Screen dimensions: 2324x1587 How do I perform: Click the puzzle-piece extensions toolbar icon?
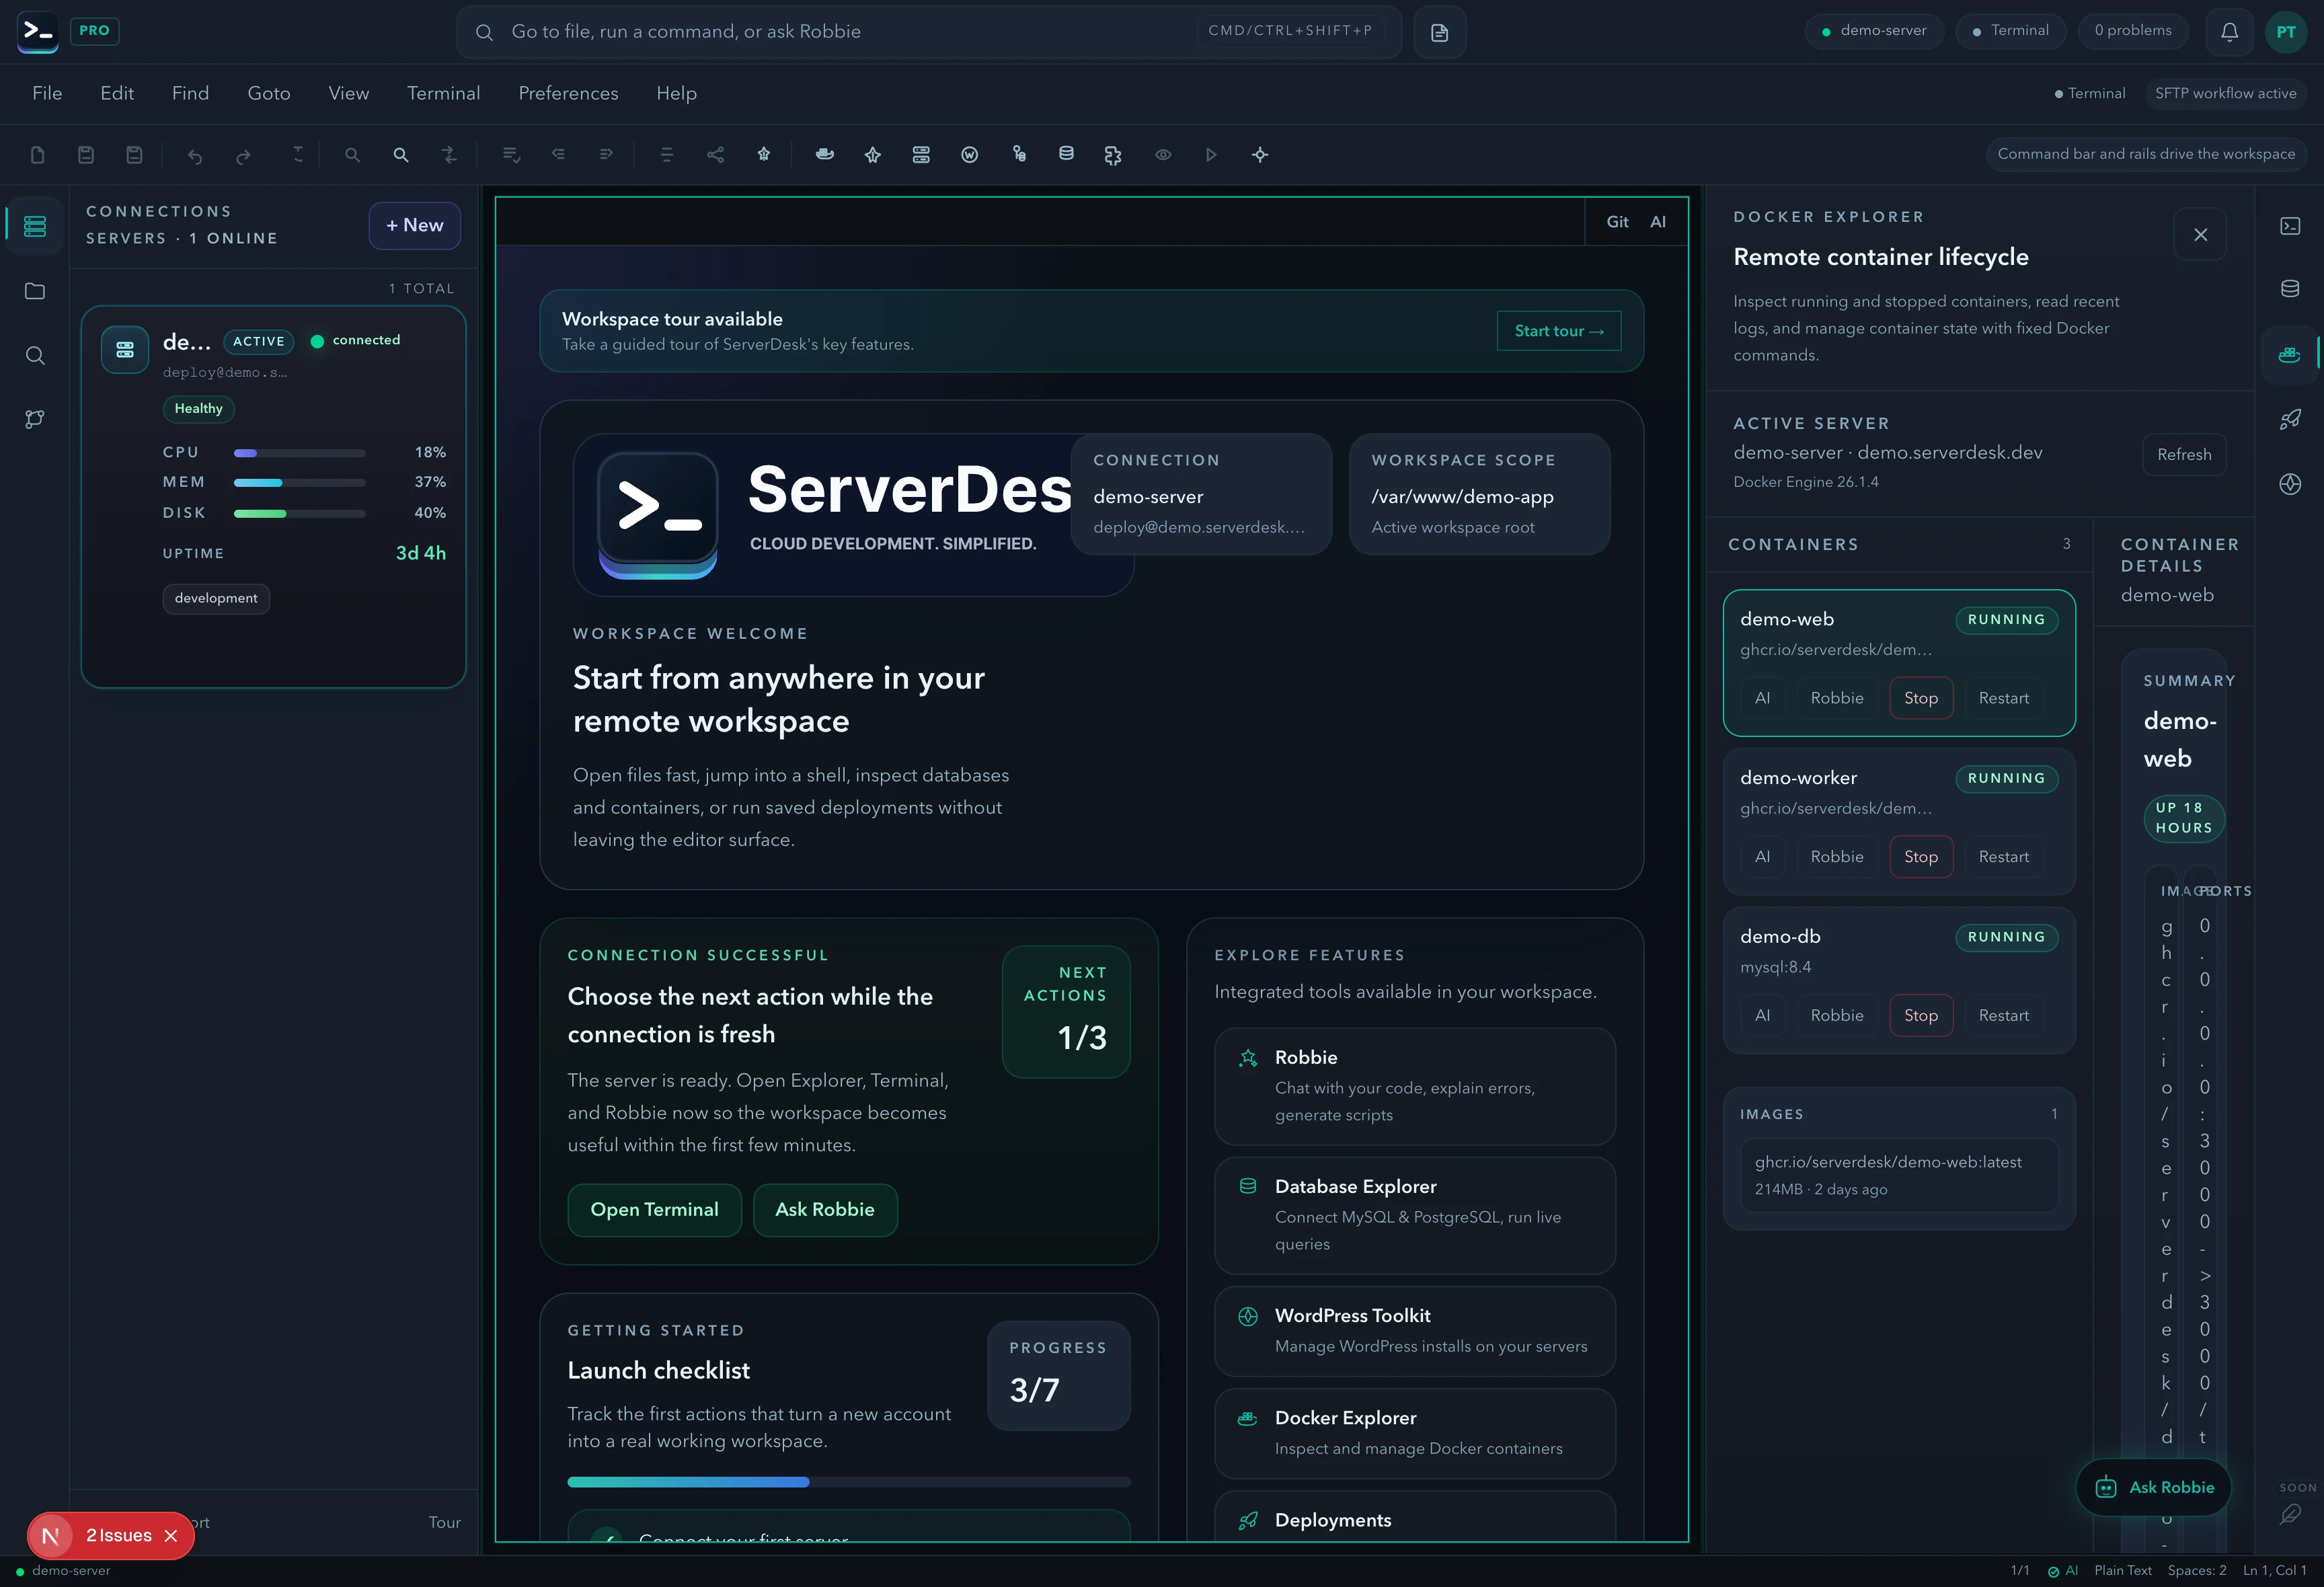(x=1113, y=155)
